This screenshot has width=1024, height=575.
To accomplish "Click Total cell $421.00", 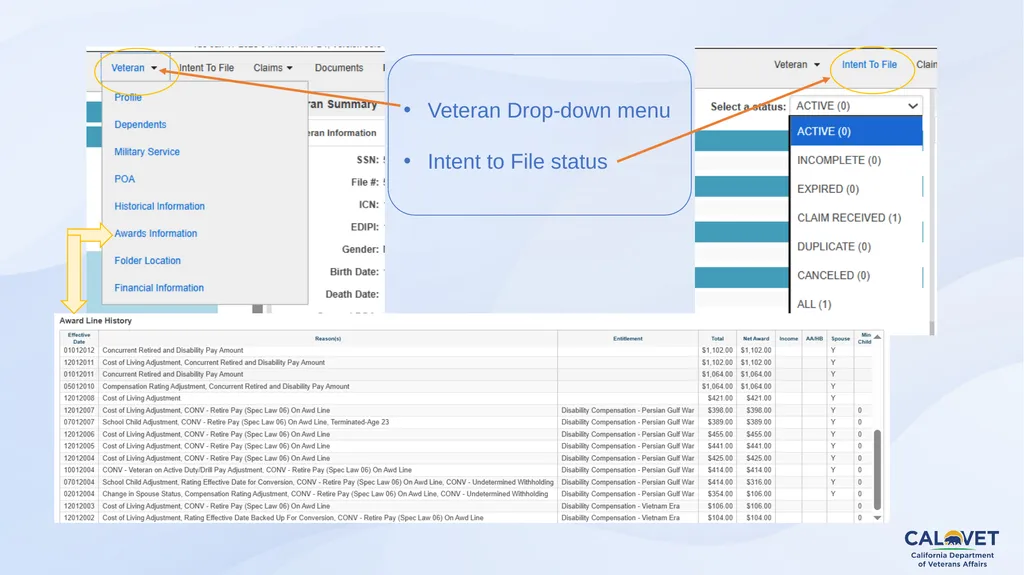I will [720, 398].
